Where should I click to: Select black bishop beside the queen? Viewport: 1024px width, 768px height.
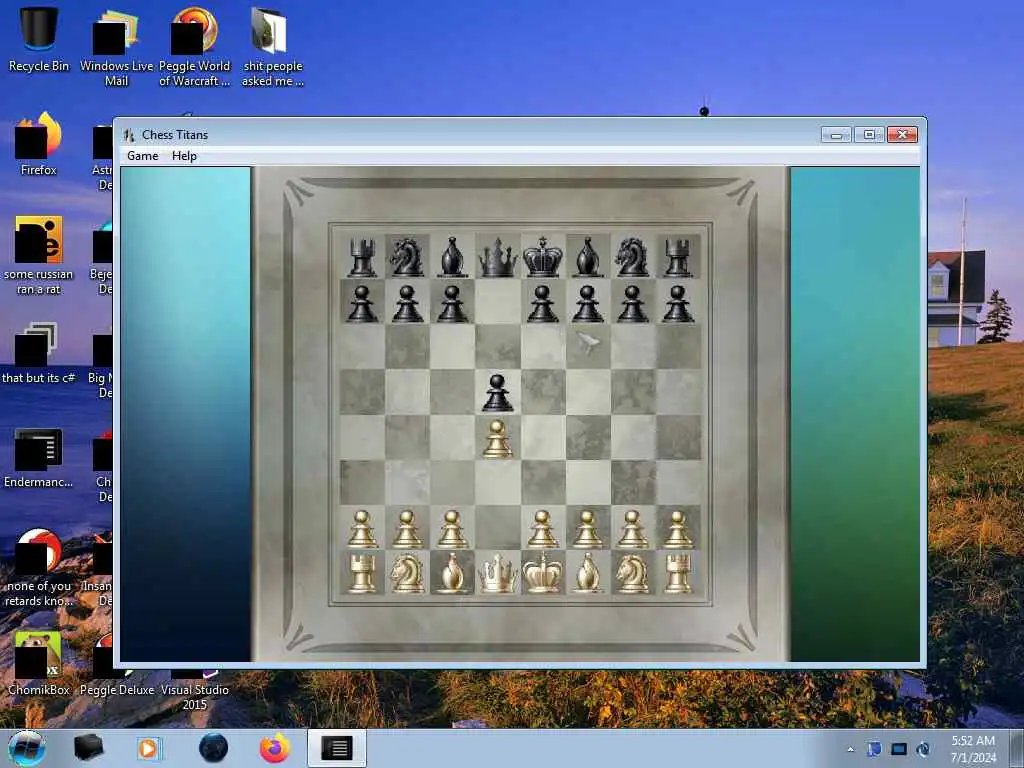pyautogui.click(x=453, y=257)
